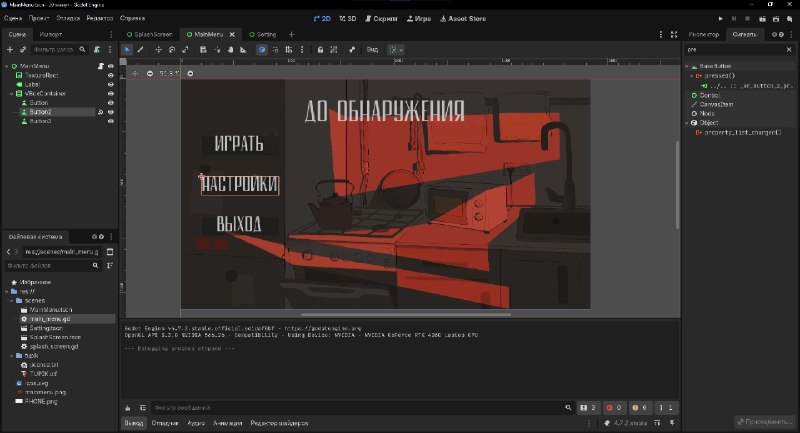800x433 pixels.
Task: Add a new child node with plus icon
Action: [x=10, y=49]
